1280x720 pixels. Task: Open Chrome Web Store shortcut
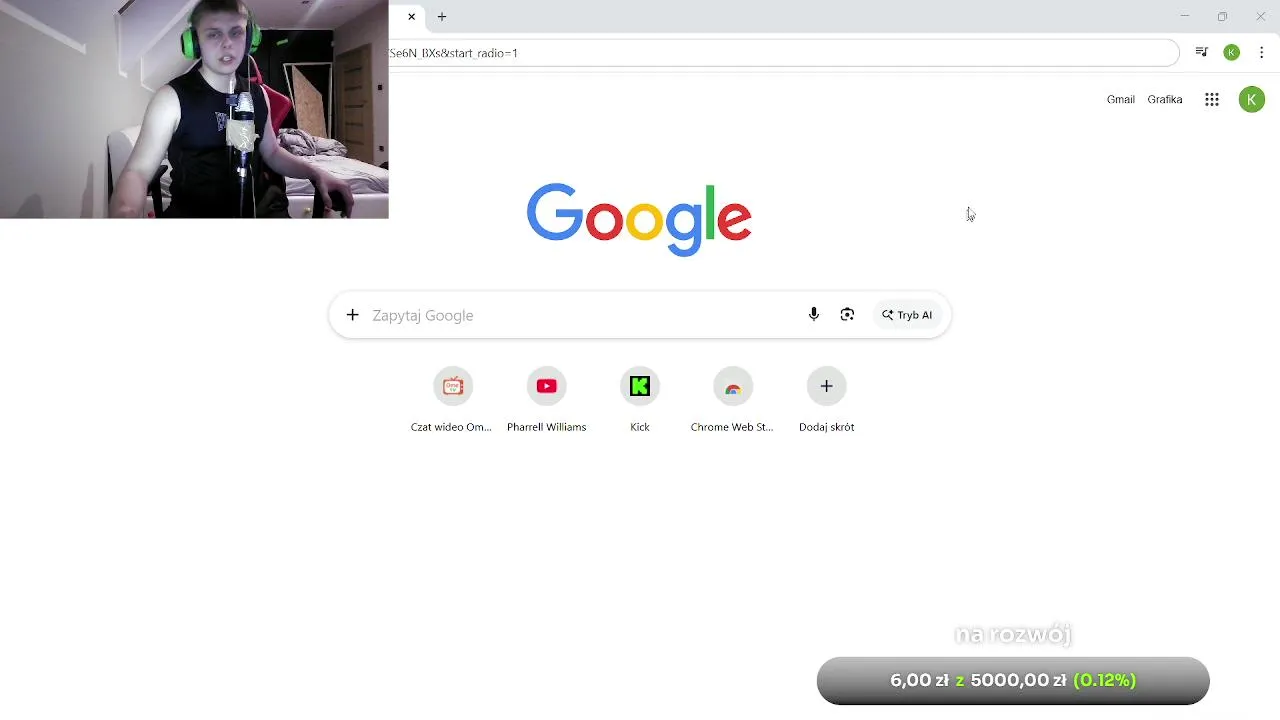[x=733, y=386]
